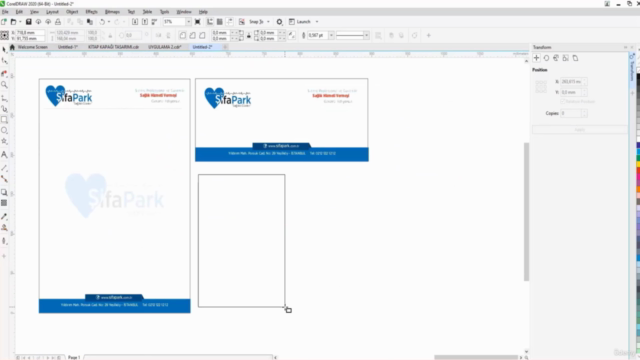Image resolution: width=640 pixels, height=360 pixels.
Task: Select the Drop Shadow tool
Action: 4,192
